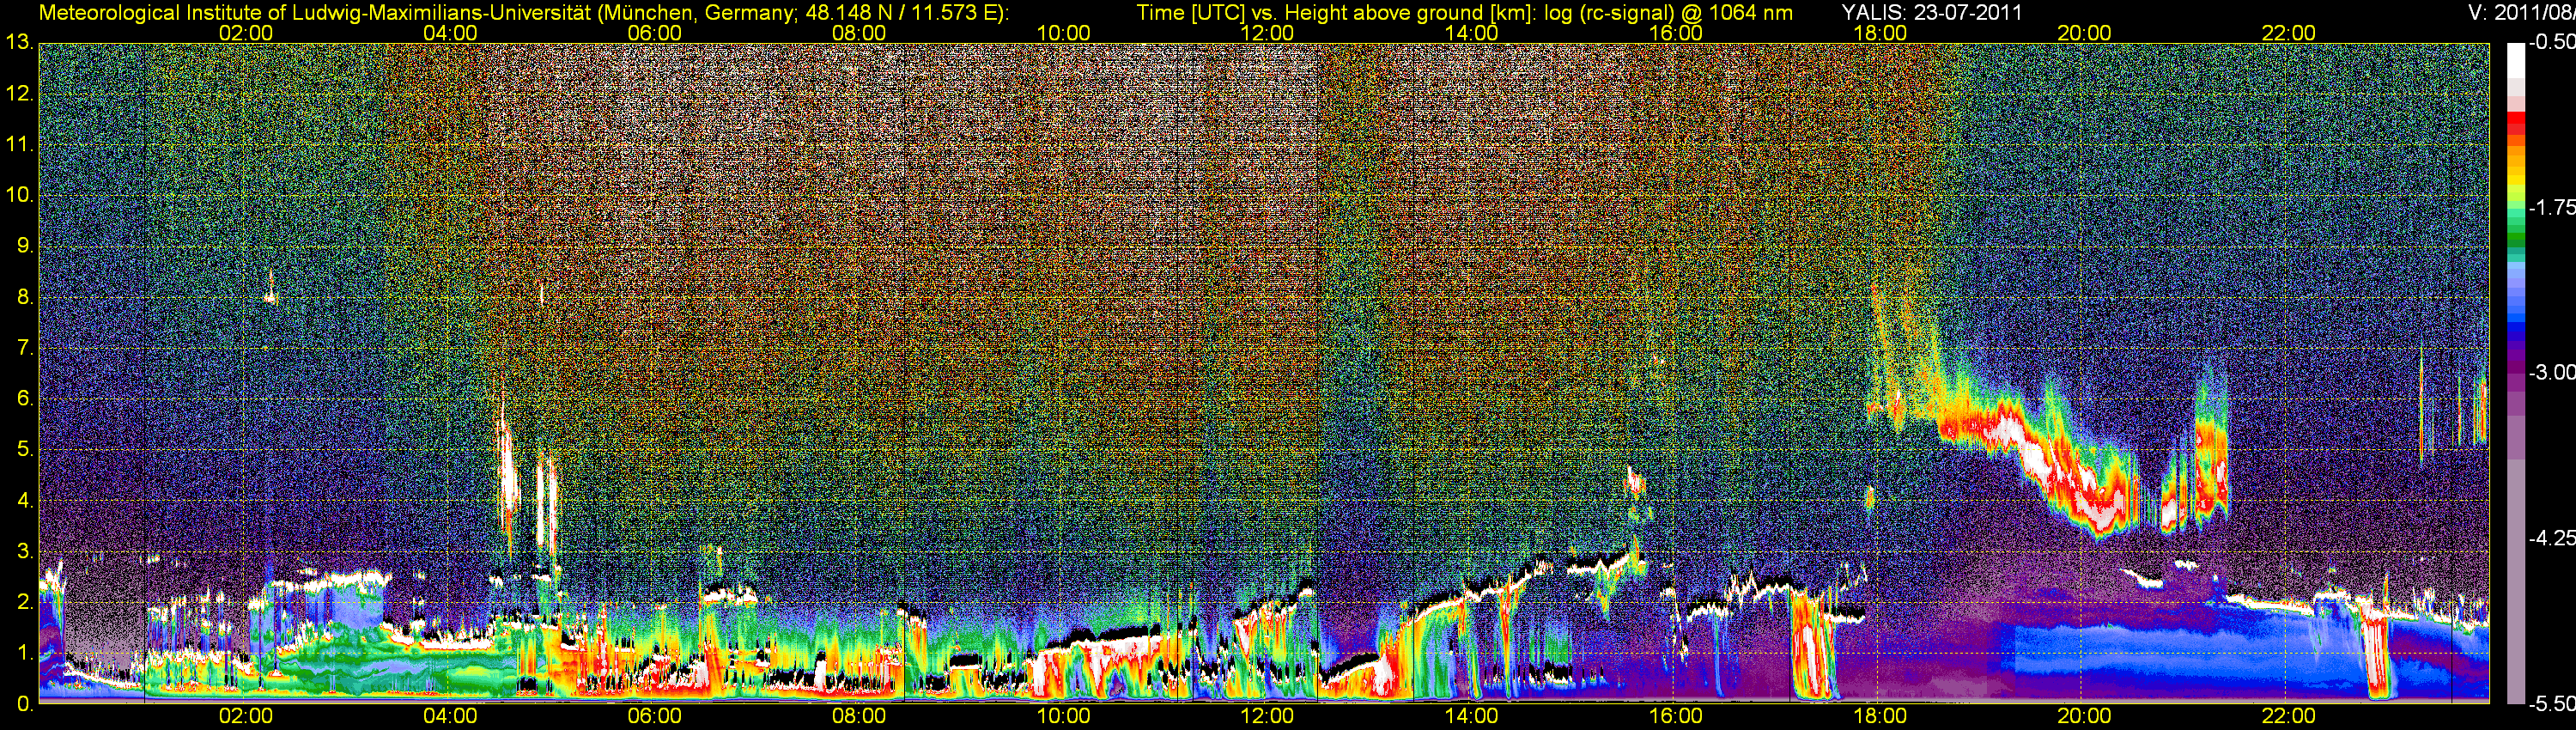Click the 22:00 label on the bottom time axis
2576x730 pixels.
[2289, 716]
